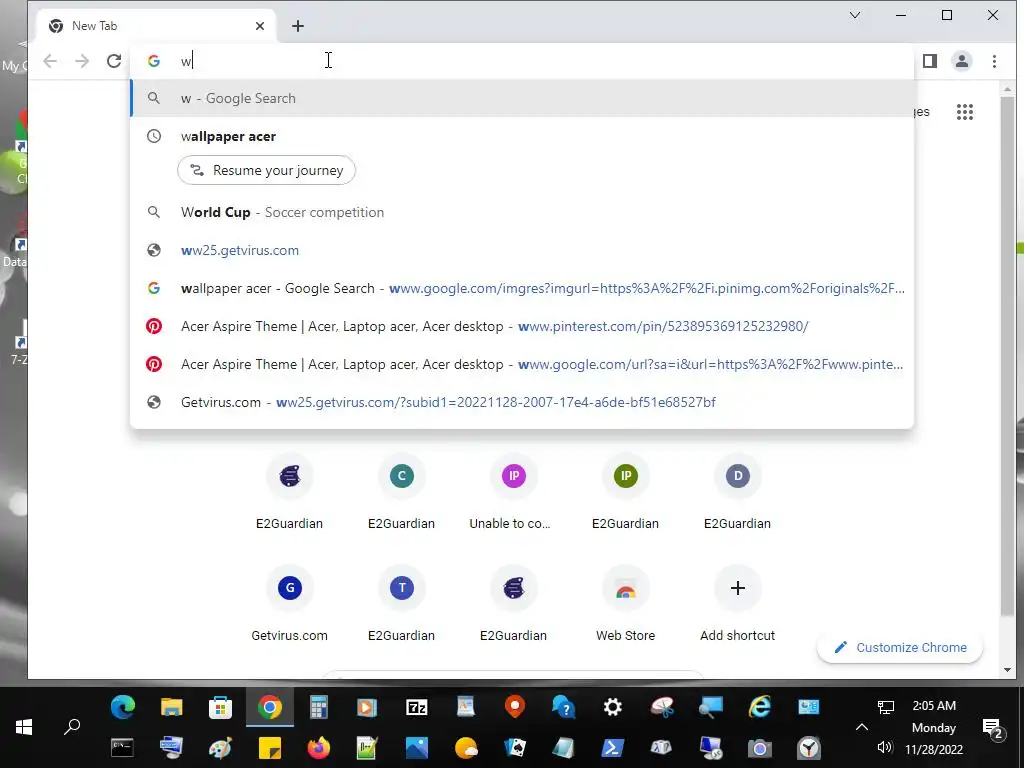Open Command Prompt from the taskbar

123,747
